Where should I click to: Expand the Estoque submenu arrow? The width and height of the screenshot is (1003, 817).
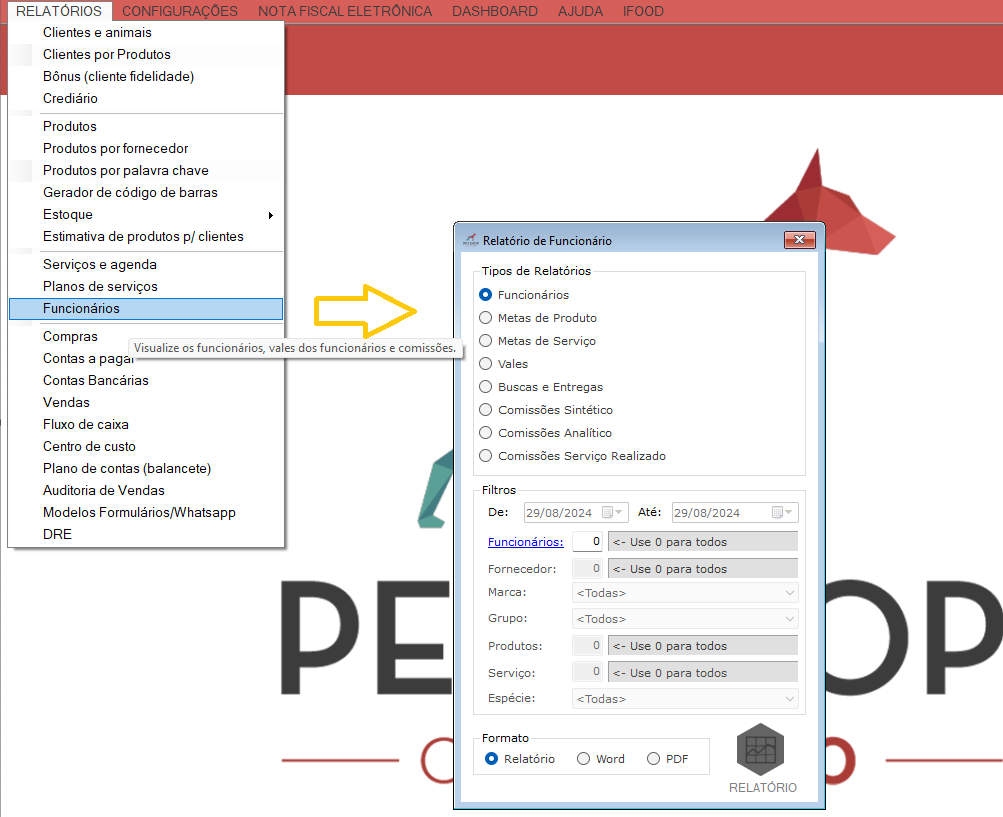(x=271, y=215)
